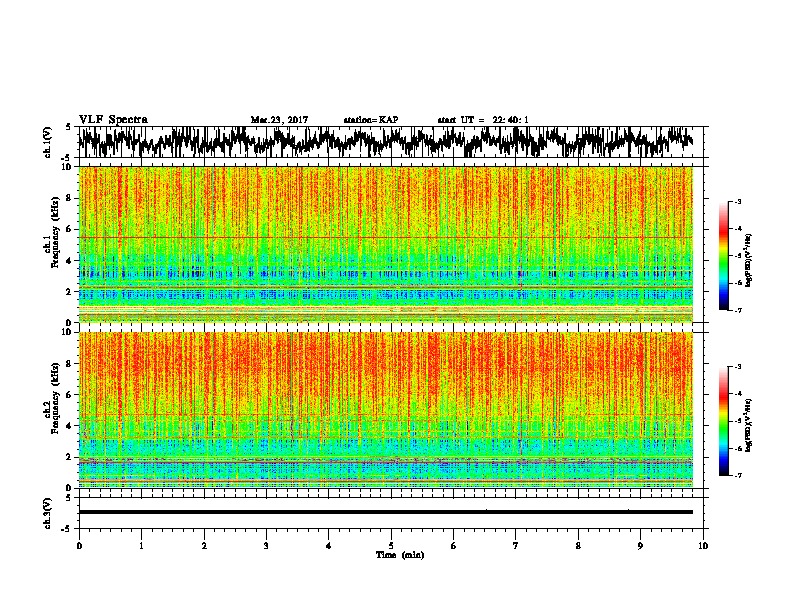Click the 2 kHz tick on ch.1 axis
Viewport: 792px width, 612px height.
pyautogui.click(x=70, y=291)
